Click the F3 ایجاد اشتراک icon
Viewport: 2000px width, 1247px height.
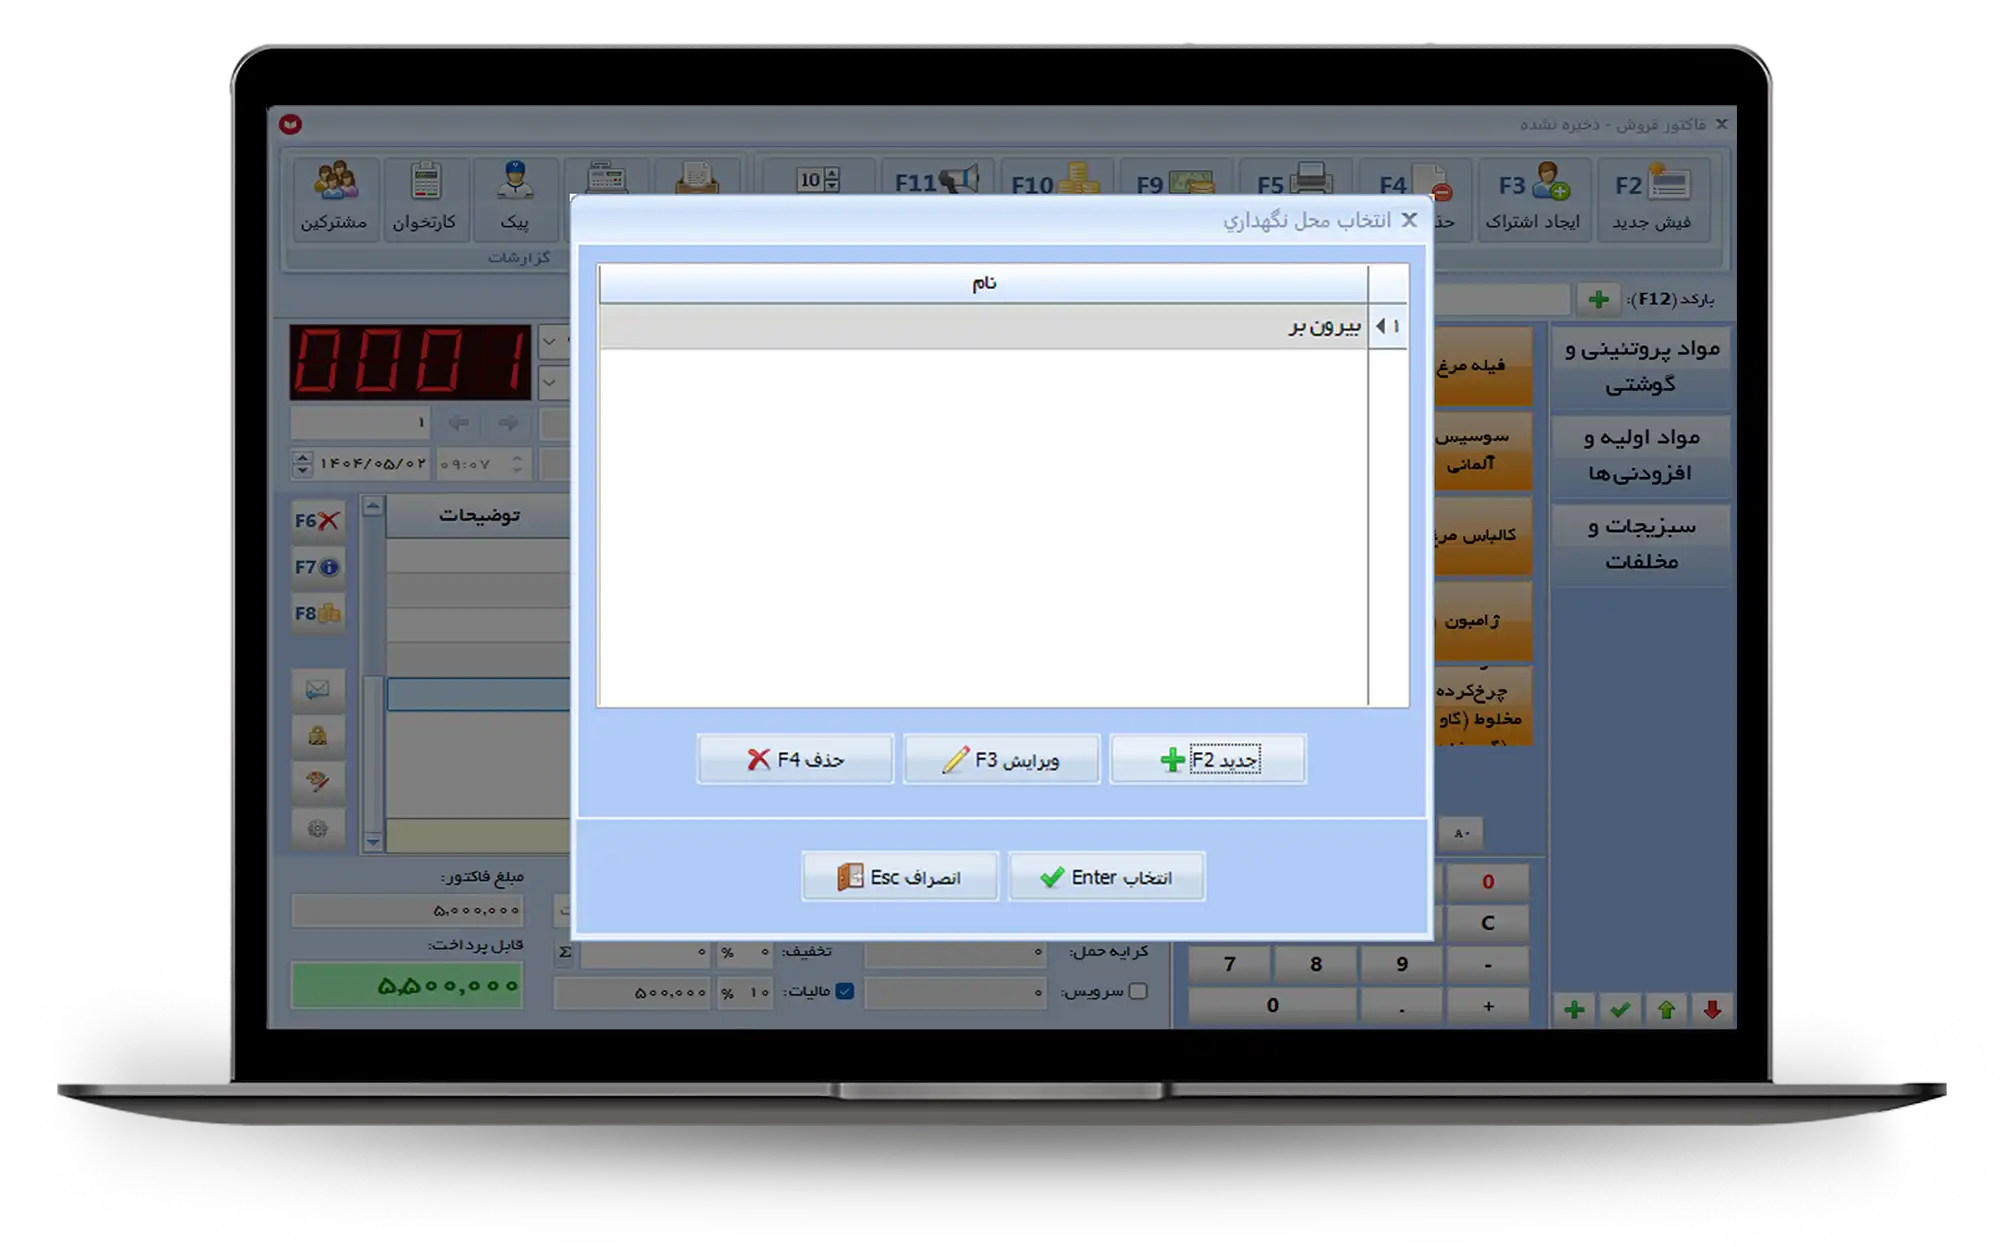click(1533, 198)
